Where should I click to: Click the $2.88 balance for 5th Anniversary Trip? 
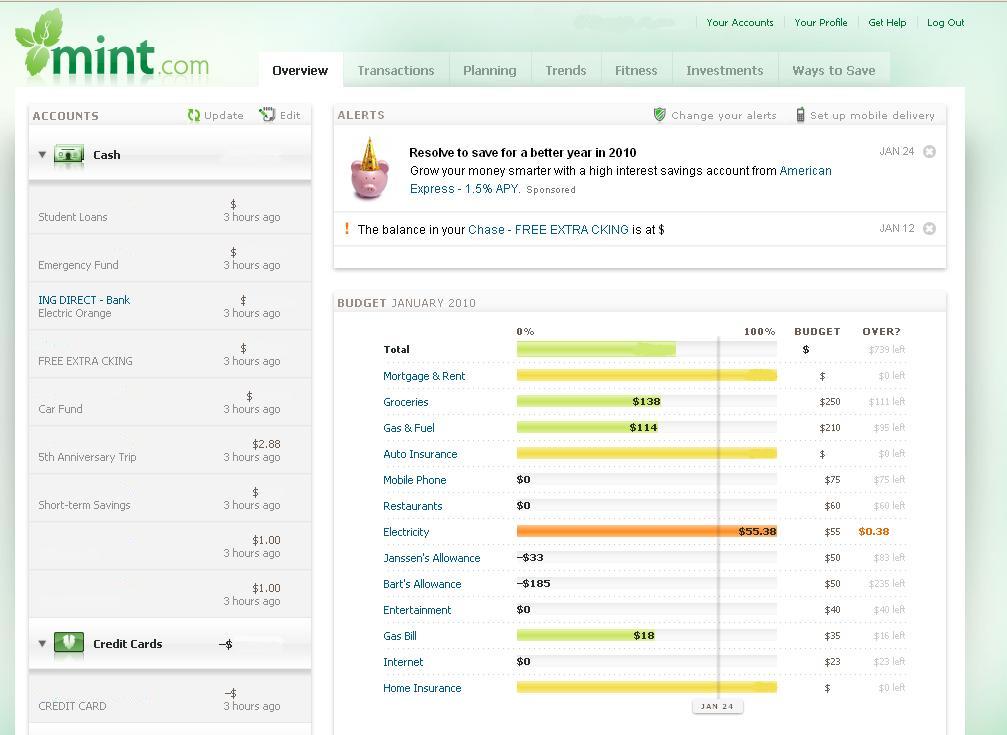(x=266, y=444)
